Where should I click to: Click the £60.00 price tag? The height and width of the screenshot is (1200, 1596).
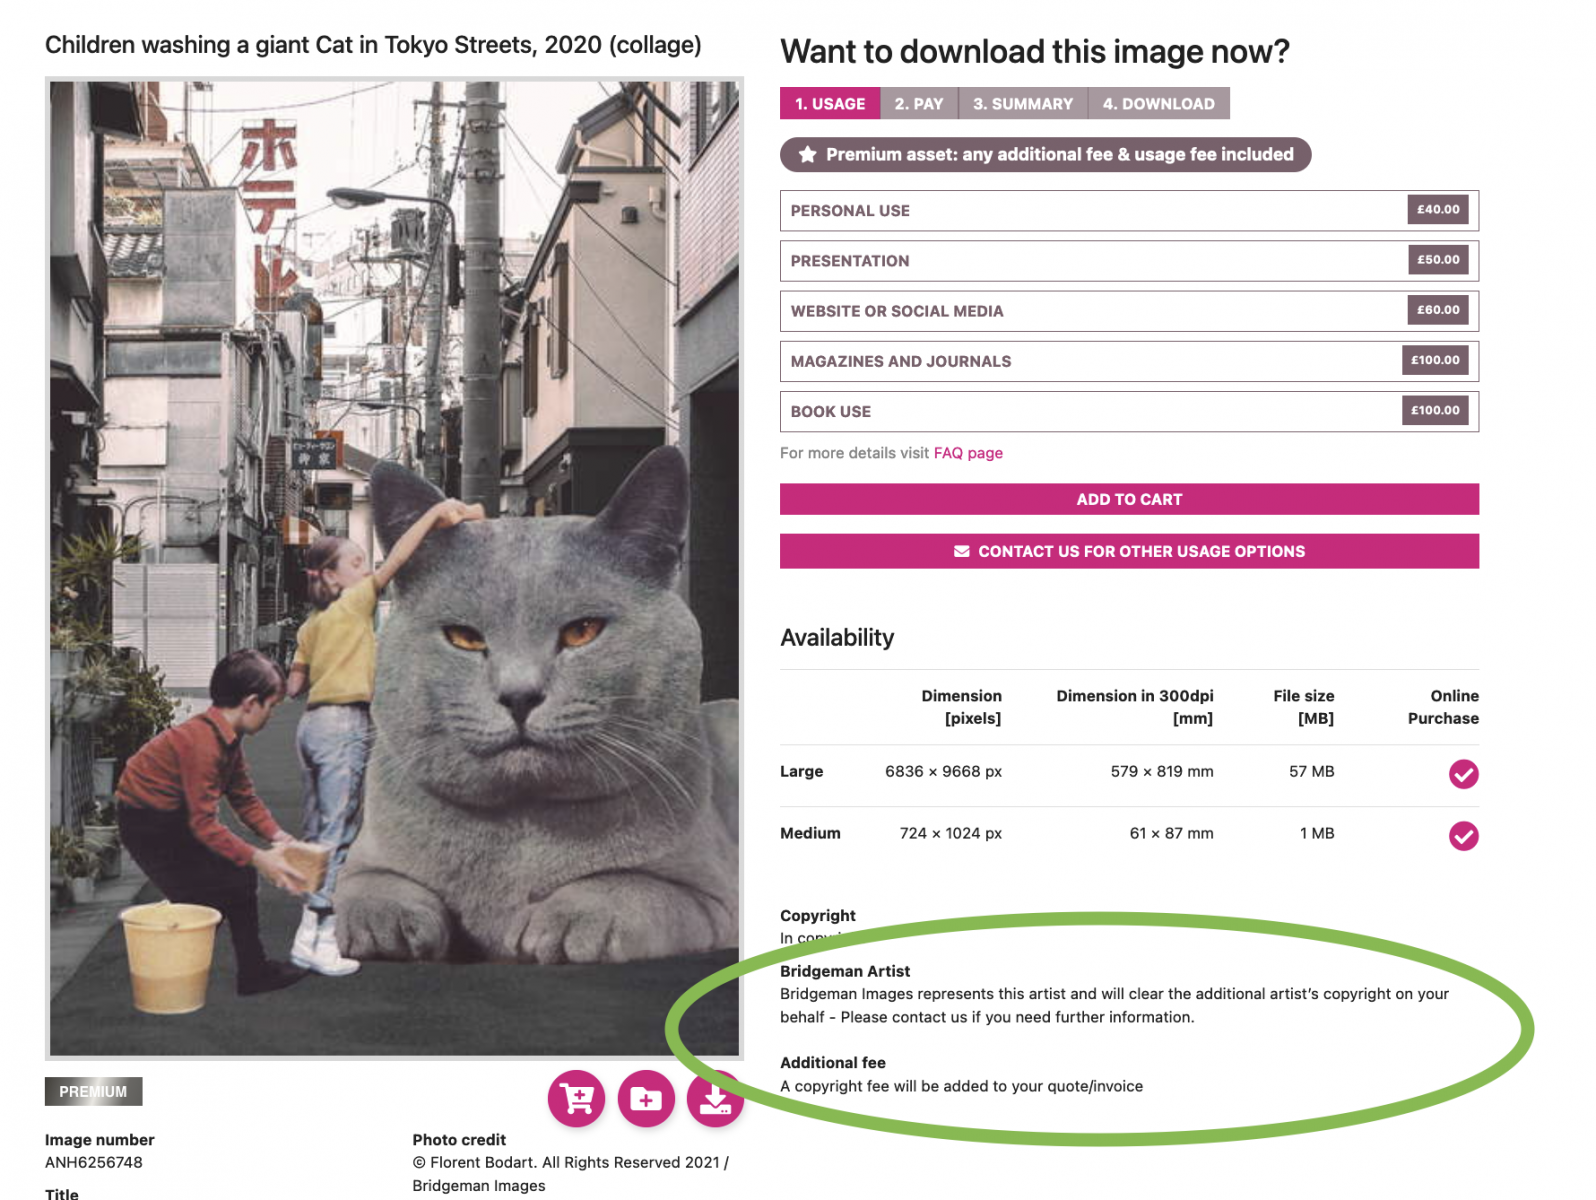(x=1438, y=310)
